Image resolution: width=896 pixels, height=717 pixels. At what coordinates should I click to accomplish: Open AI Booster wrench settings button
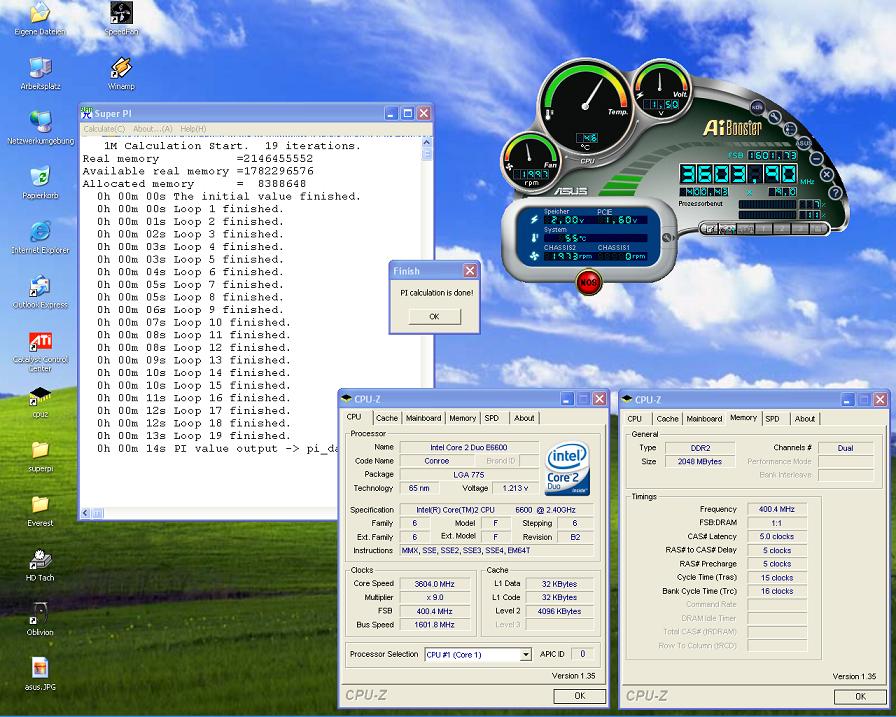click(774, 118)
